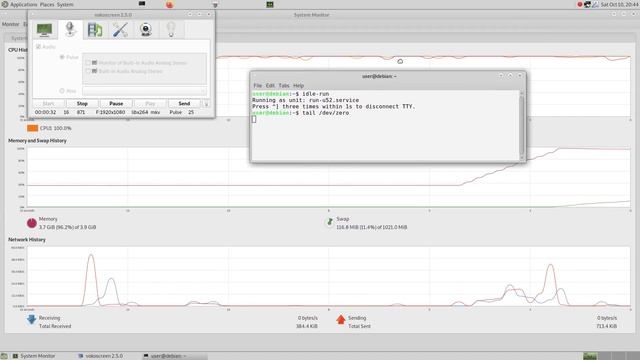Click the disabled Start button in vokoscreen

(48, 104)
